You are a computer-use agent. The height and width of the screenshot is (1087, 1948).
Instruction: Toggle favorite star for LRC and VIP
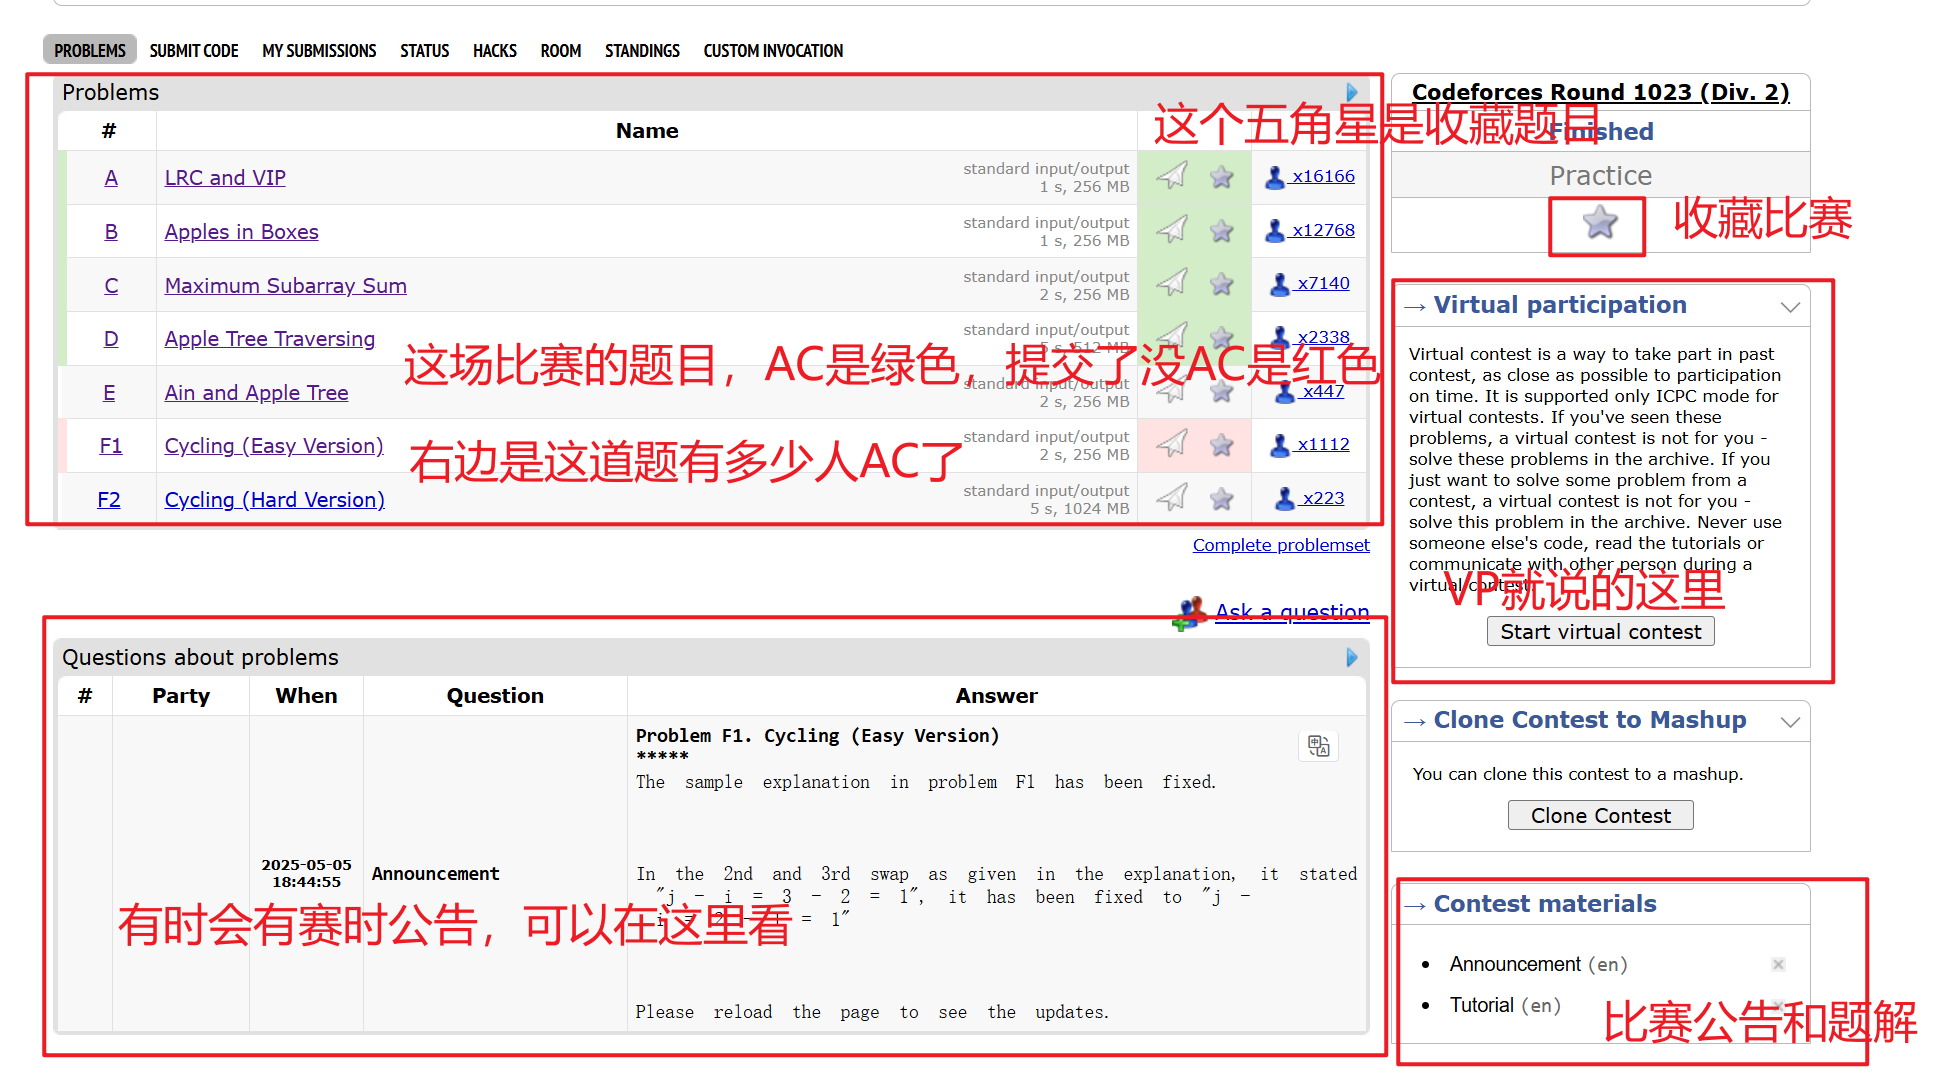coord(1221,177)
